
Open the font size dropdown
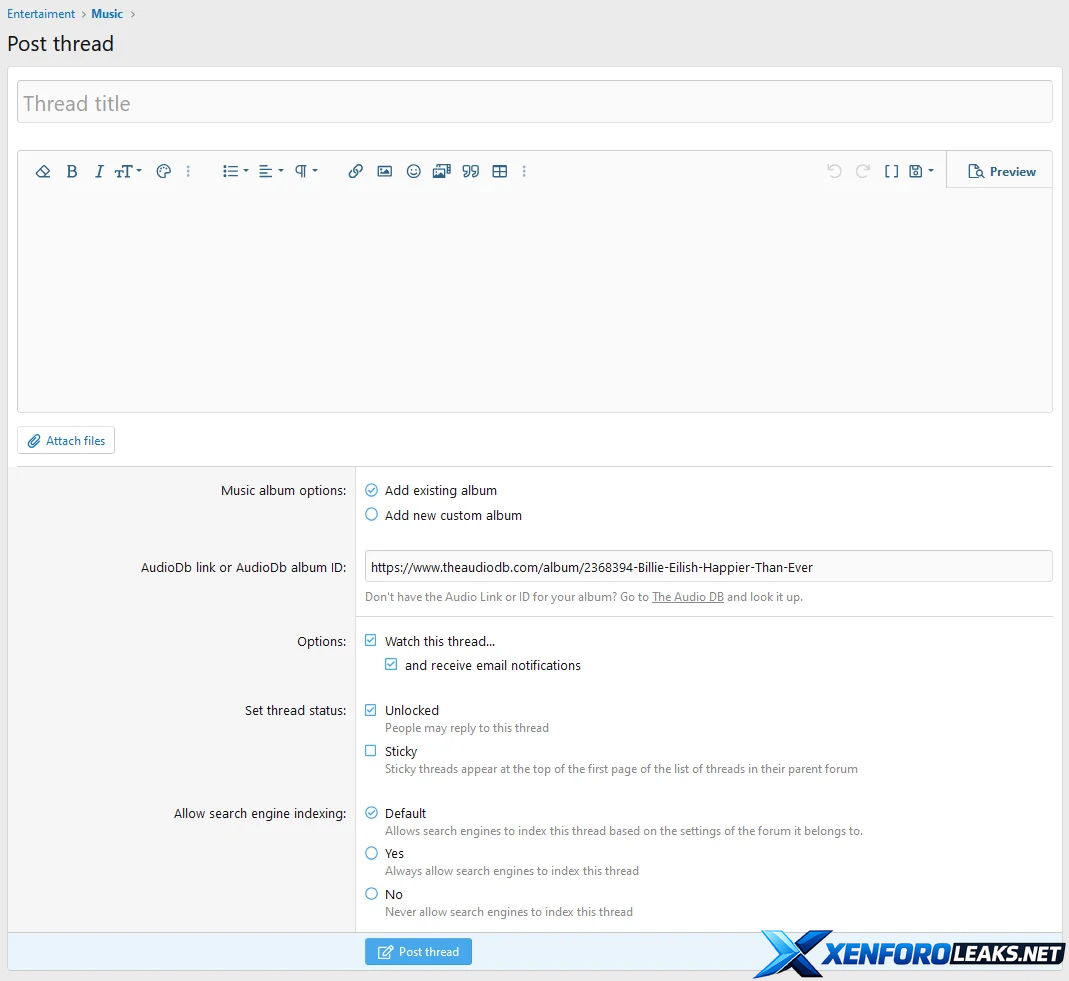(x=128, y=172)
